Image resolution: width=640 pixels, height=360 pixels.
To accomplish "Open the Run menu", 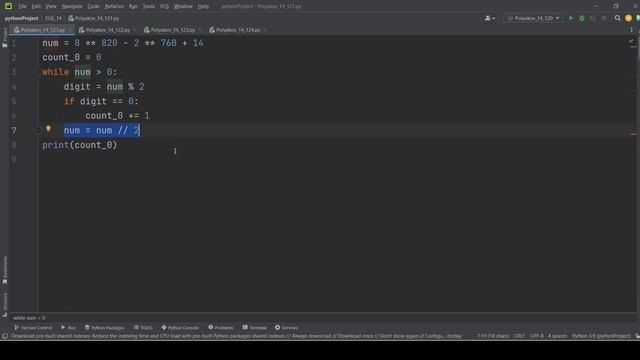I will 133,6.
